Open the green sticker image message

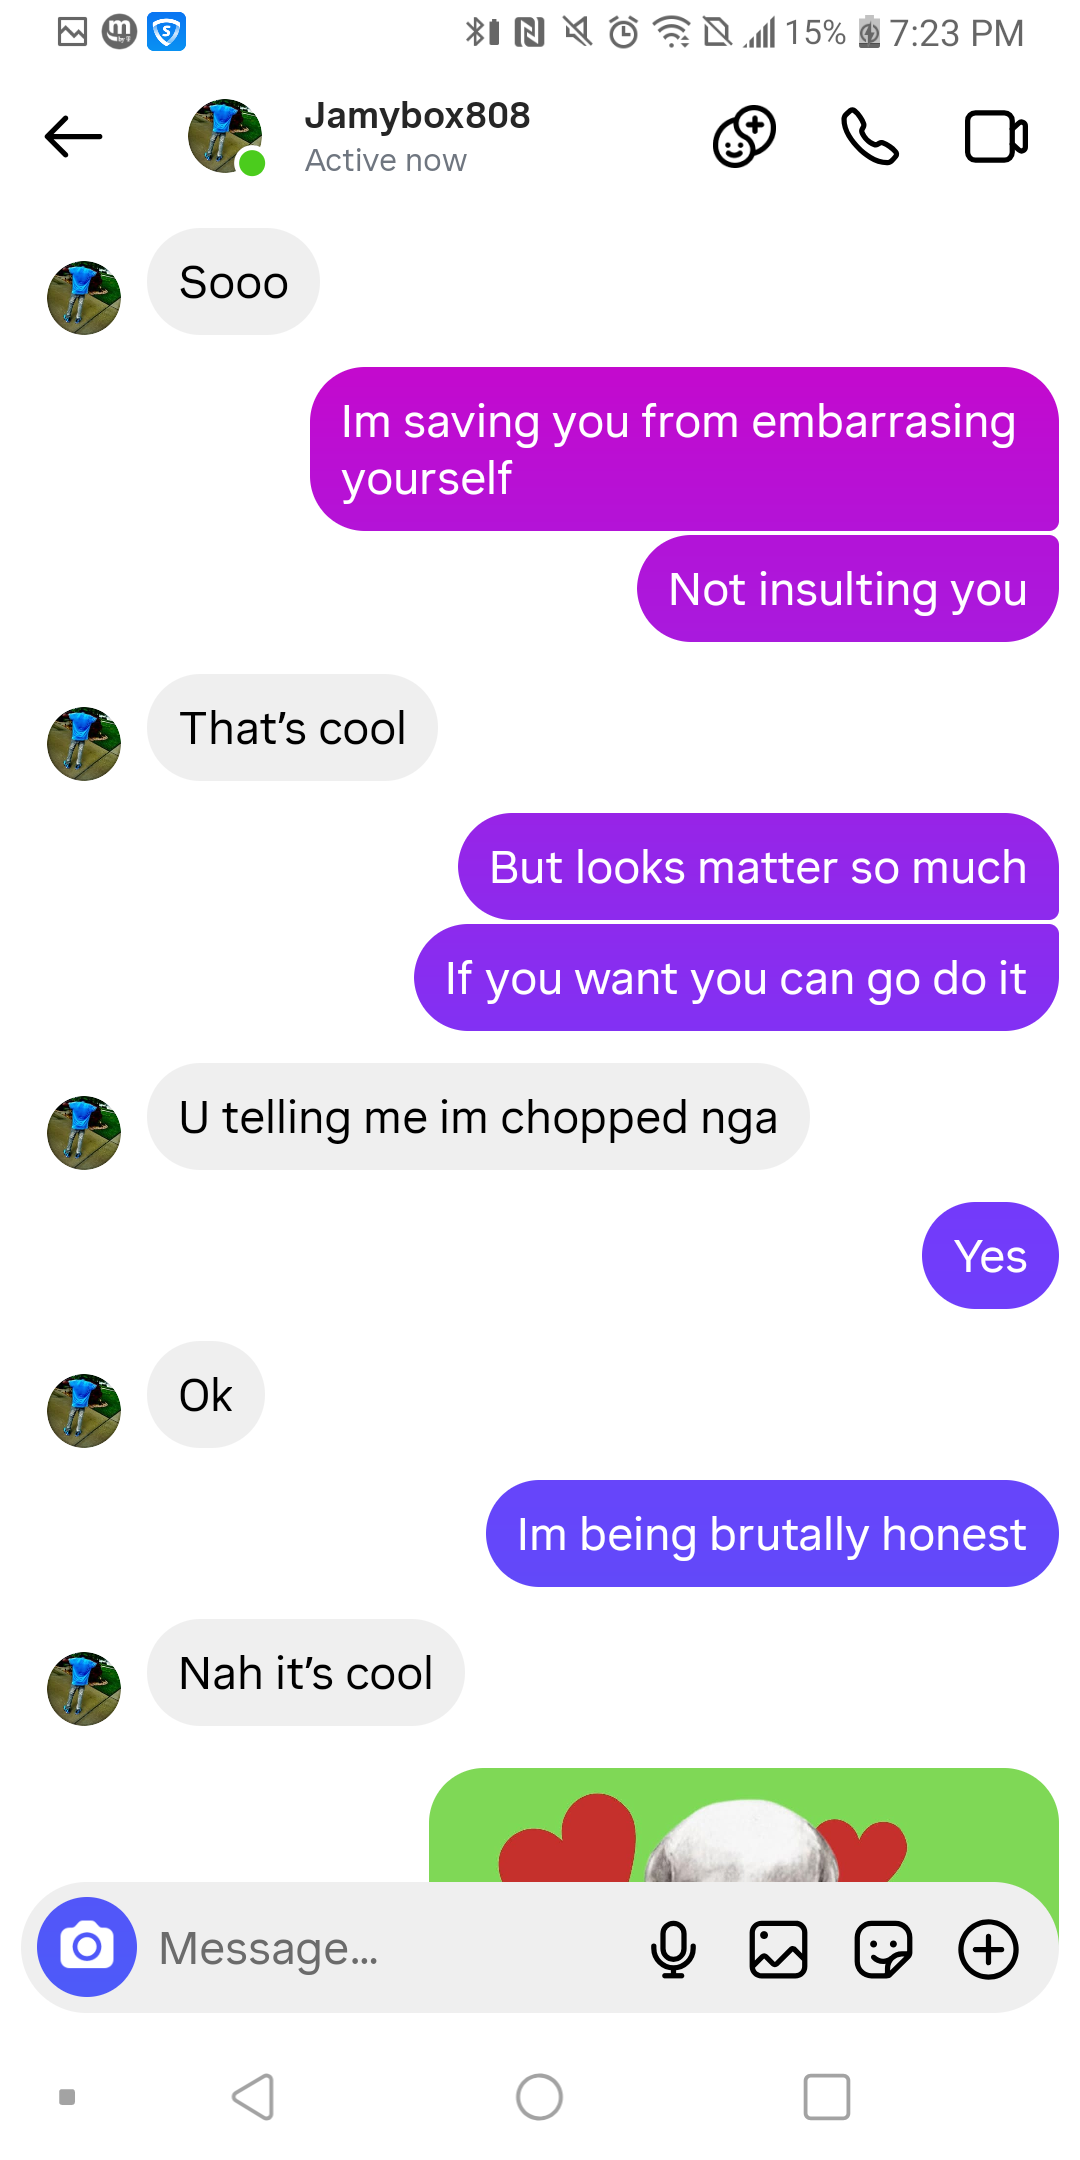(744, 1825)
